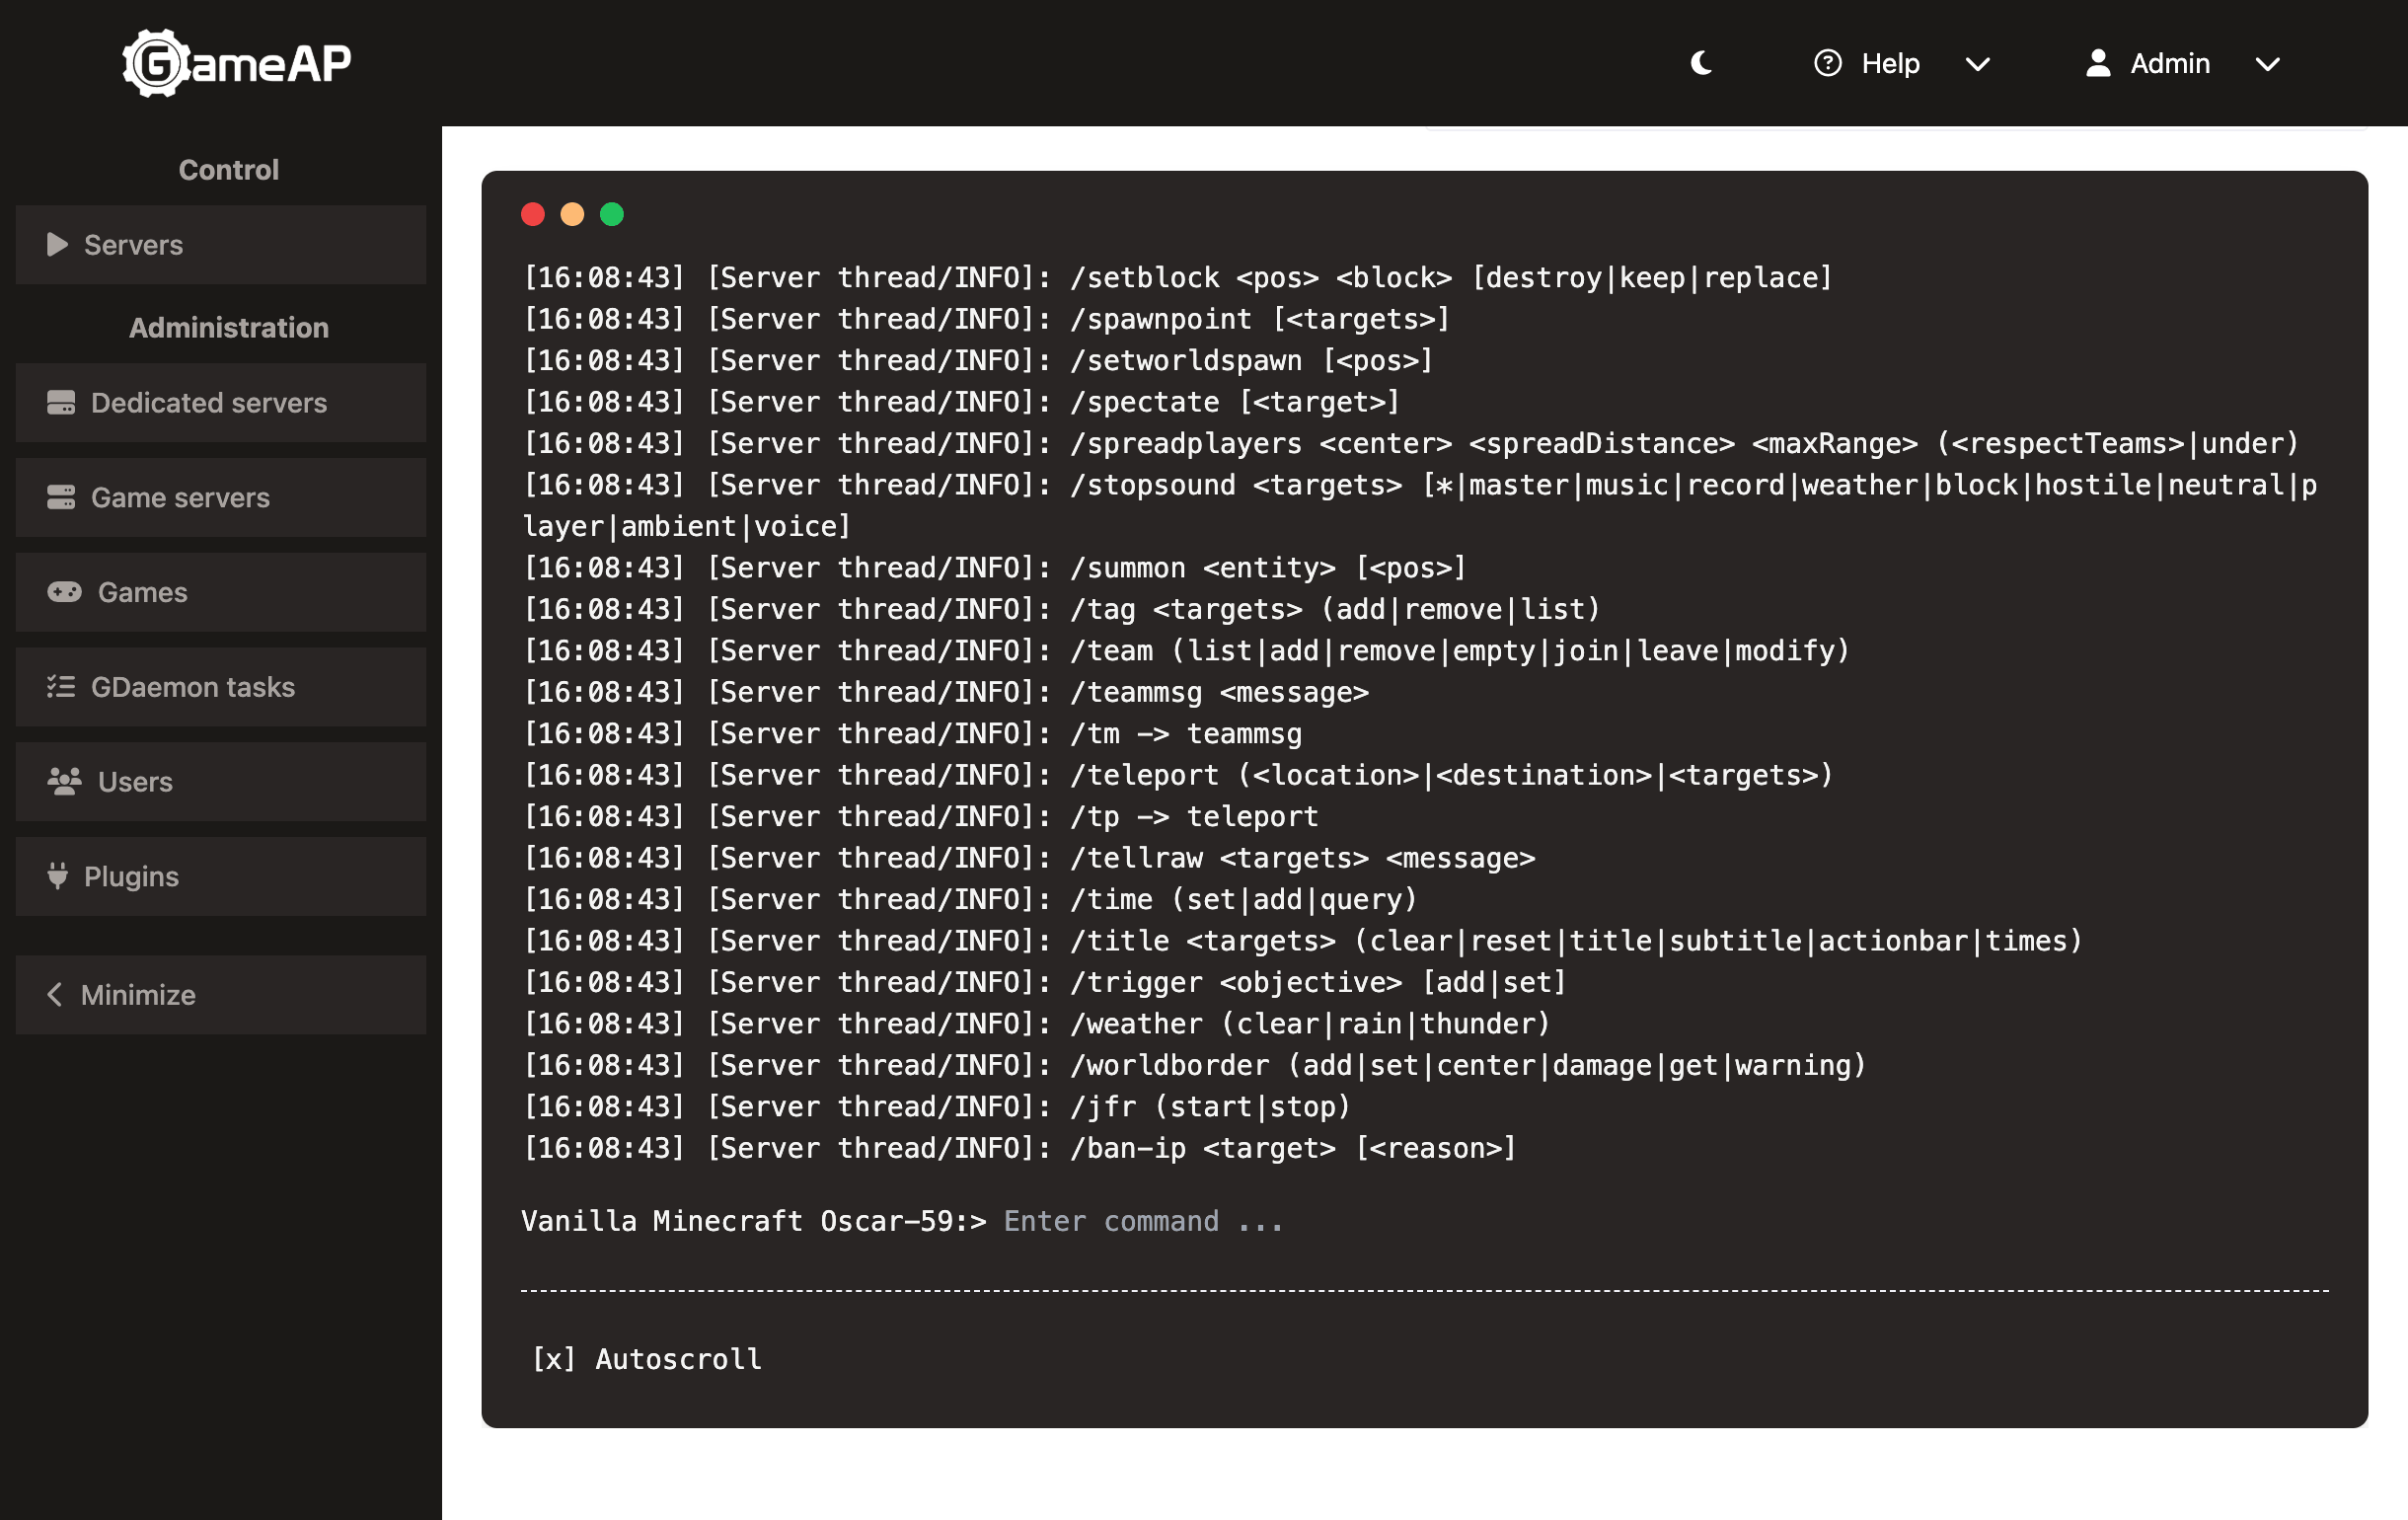
Task: Open the Admin user menu
Action: pos(2169,63)
